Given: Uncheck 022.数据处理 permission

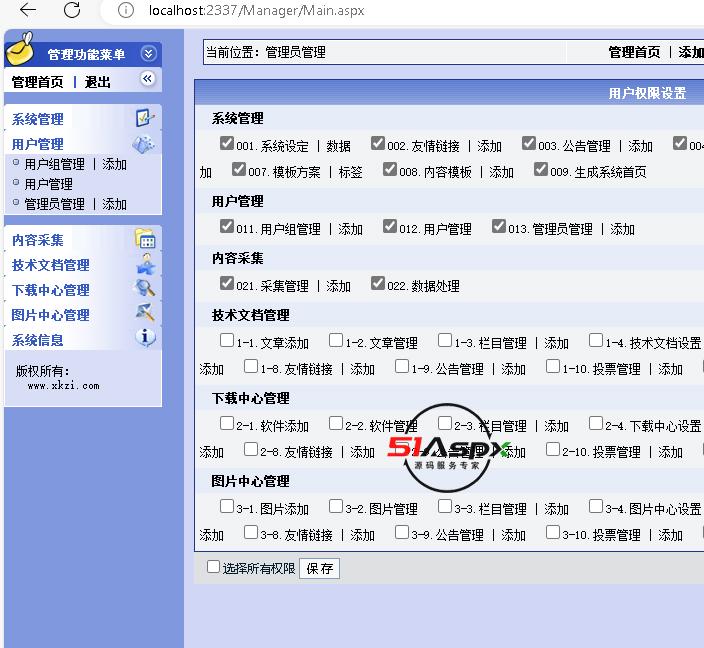Looking at the screenshot, I should 378,283.
